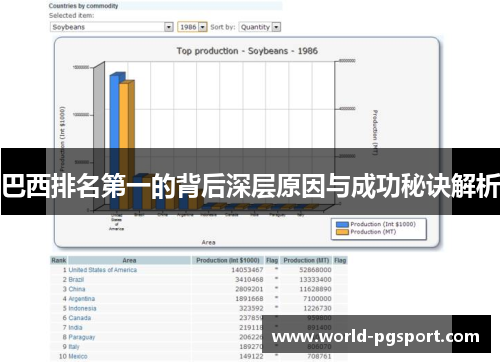
Task: Open the China country link
Action: [77, 289]
